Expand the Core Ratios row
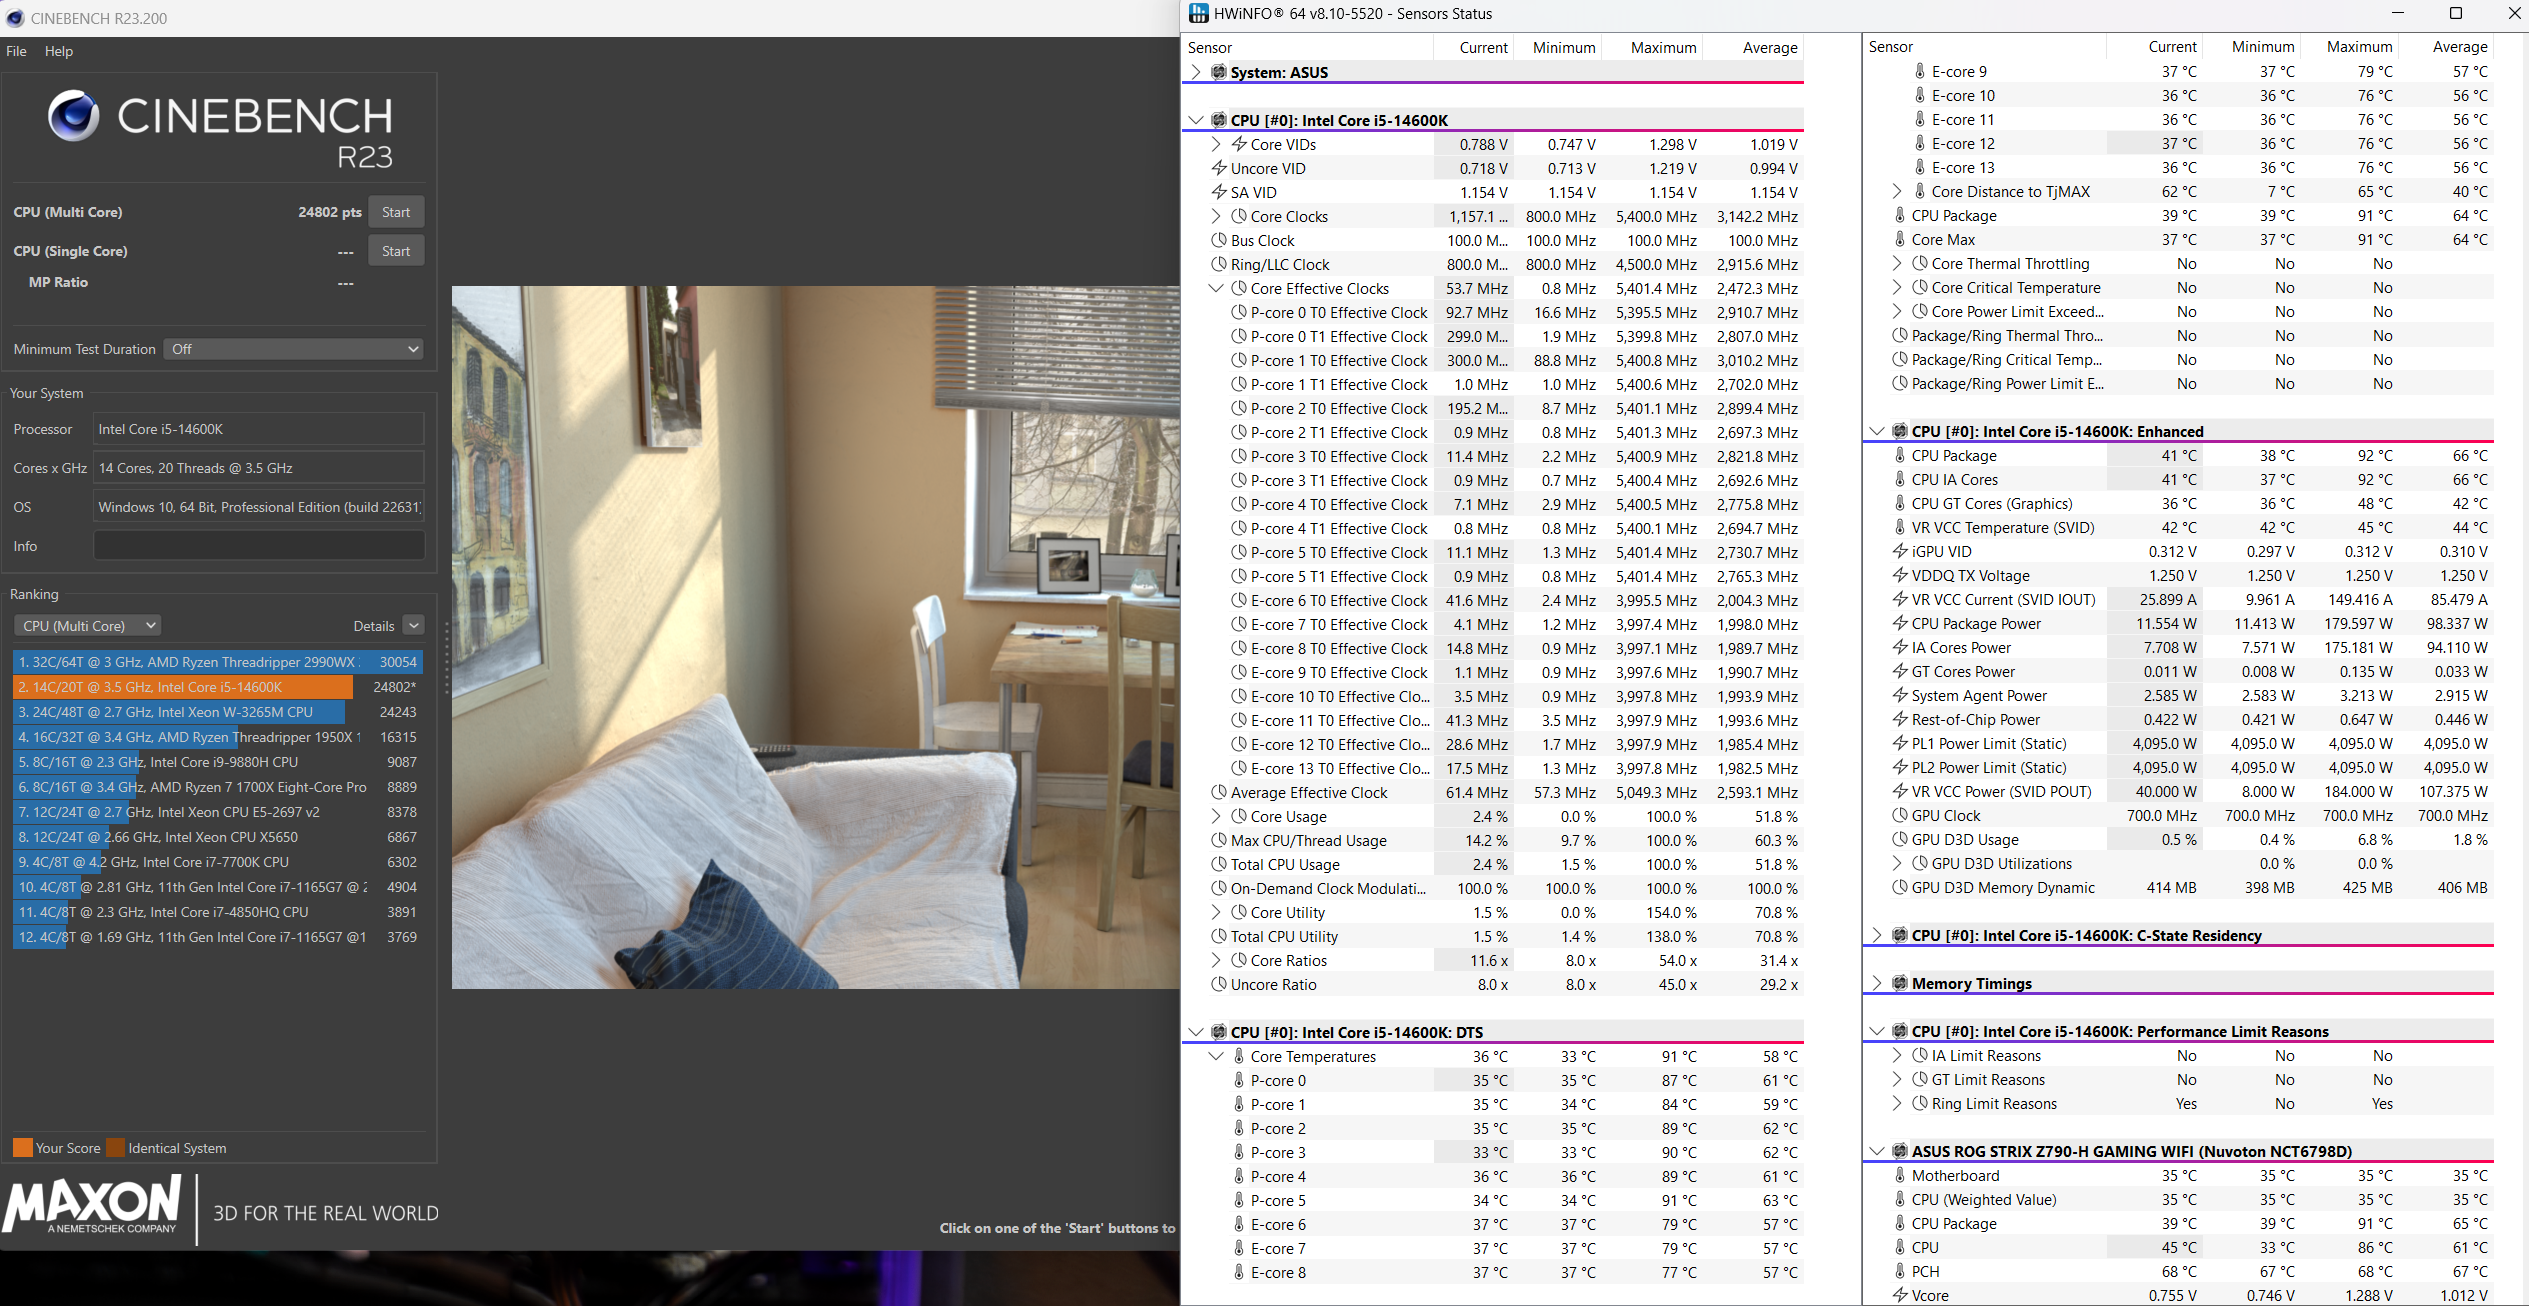Image resolution: width=2529 pixels, height=1306 pixels. coord(1216,960)
